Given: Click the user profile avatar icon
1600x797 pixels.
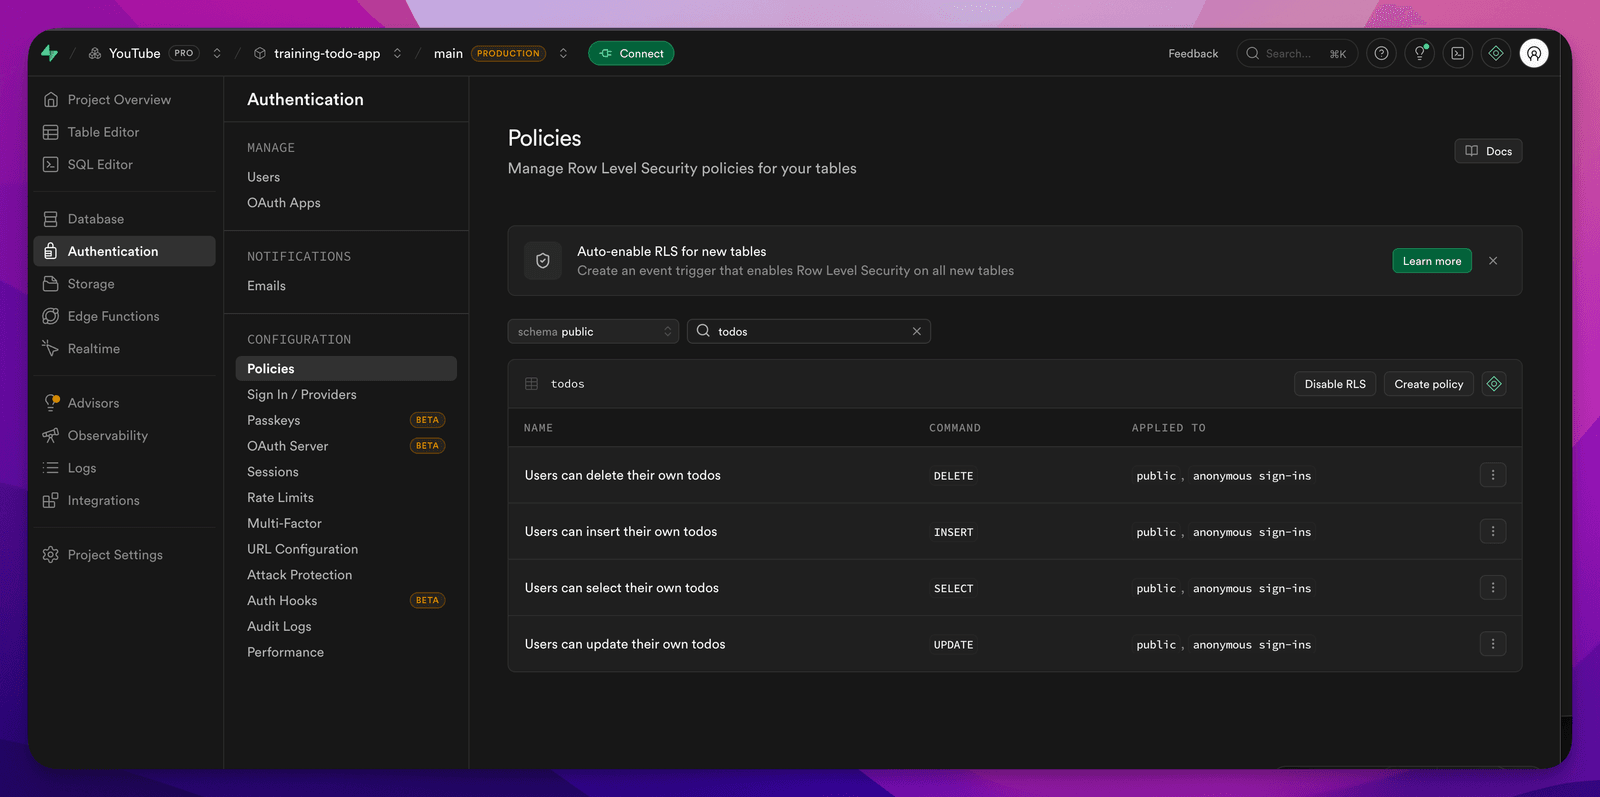Looking at the screenshot, I should pos(1534,53).
